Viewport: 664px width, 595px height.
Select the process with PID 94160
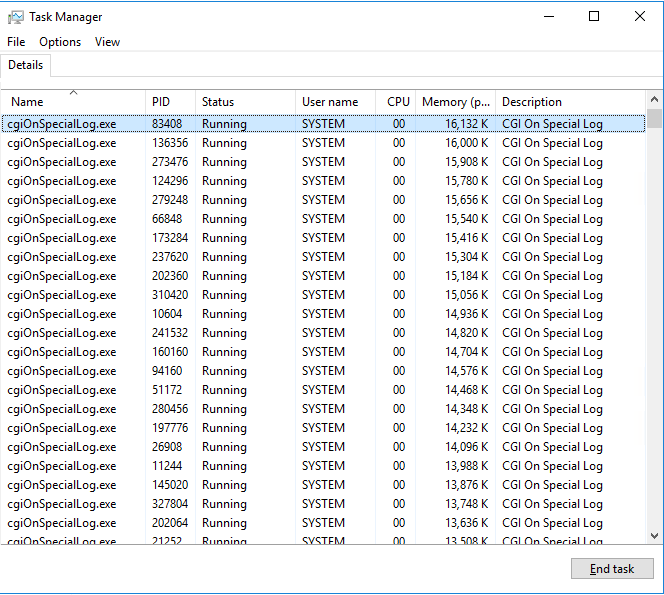tap(323, 371)
